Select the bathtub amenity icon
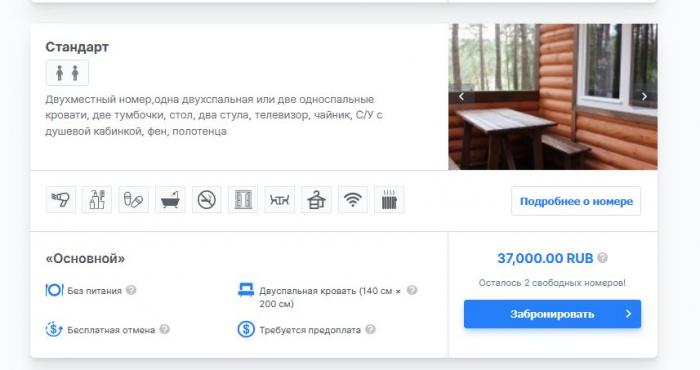 [170, 200]
